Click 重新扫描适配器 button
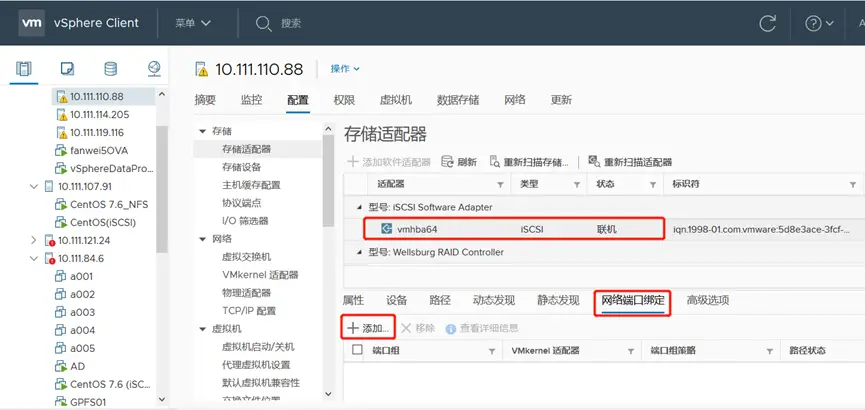Viewport: 865px width, 410px height. pyautogui.click(x=630, y=162)
